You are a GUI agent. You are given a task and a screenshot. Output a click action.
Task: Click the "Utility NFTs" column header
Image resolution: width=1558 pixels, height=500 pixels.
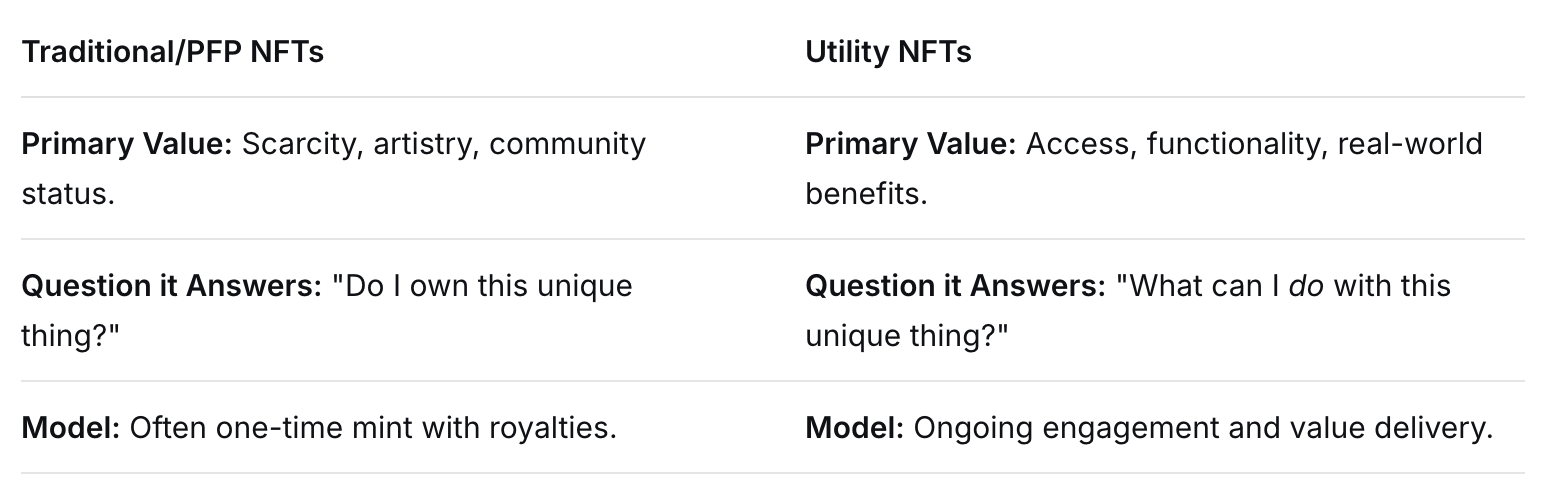pos(888,52)
